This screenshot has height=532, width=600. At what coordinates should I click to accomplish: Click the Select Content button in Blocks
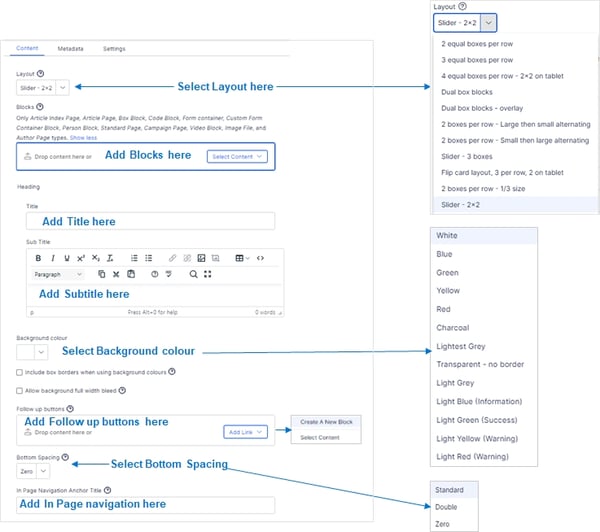tap(238, 156)
